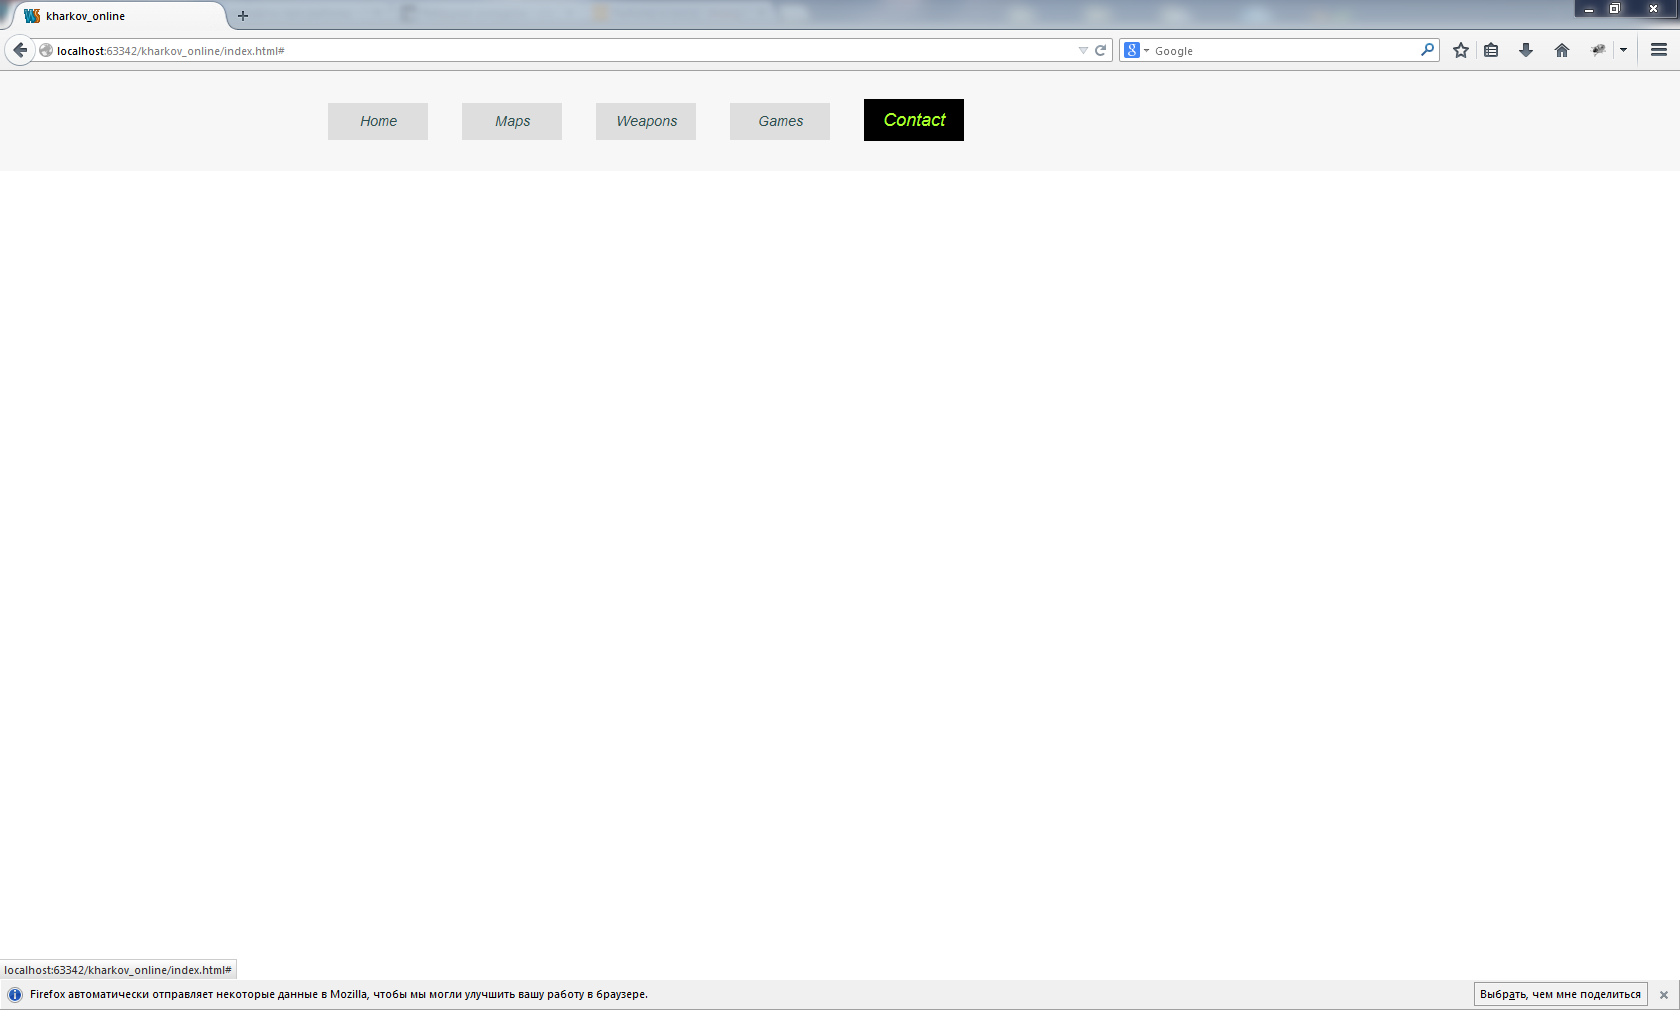Screen dimensions: 1680x1010
Task: Select the kharkov_online tab
Action: pyautogui.click(x=120, y=16)
